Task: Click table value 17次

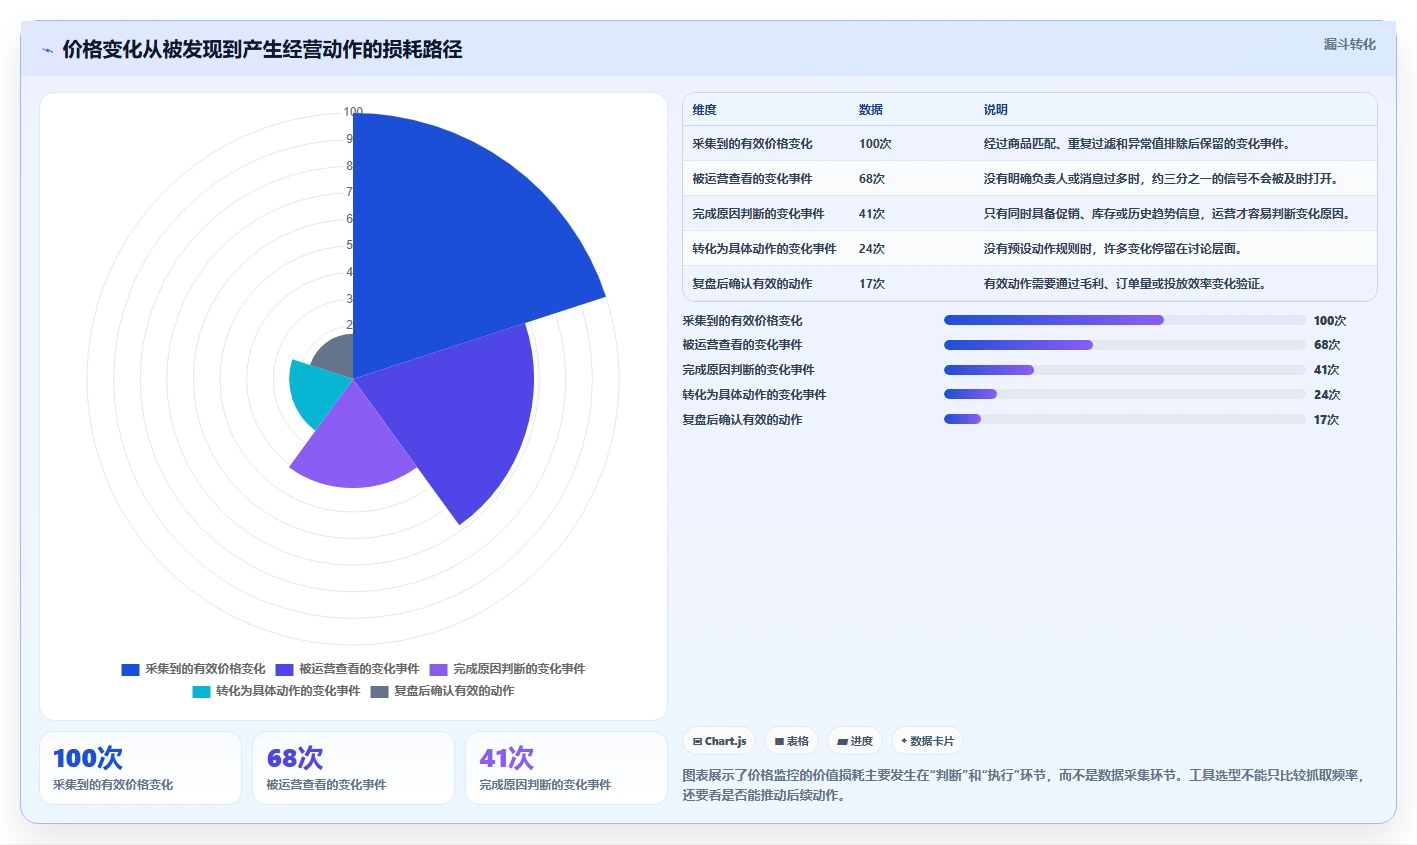Action: pos(872,284)
